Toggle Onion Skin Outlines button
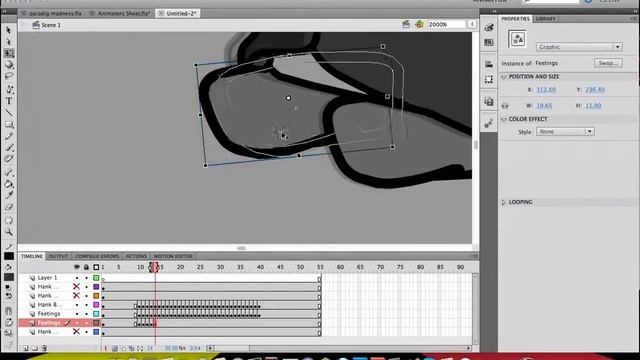This screenshot has height=360, width=640. click(x=123, y=348)
